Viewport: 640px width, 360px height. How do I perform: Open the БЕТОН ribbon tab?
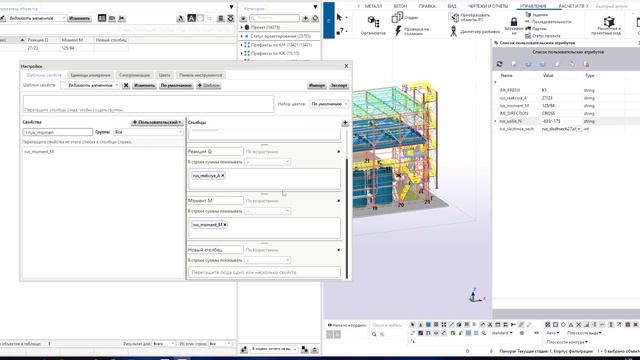click(400, 7)
